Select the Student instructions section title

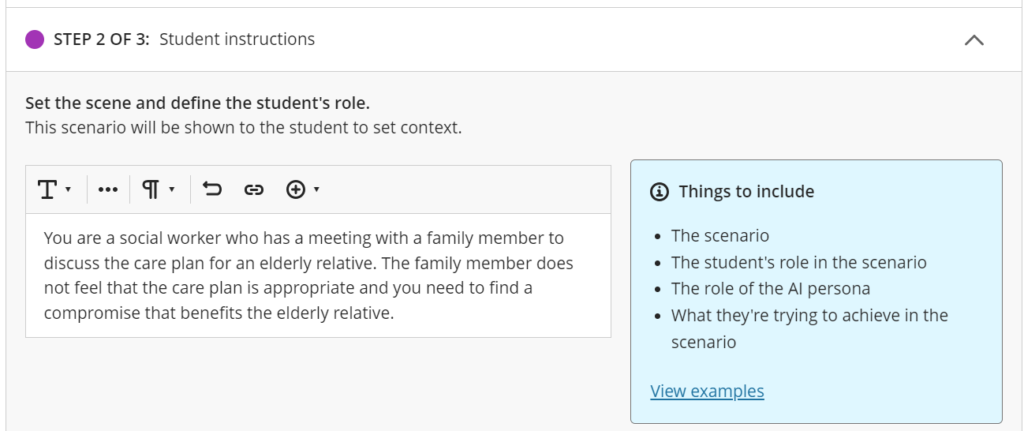(x=237, y=40)
